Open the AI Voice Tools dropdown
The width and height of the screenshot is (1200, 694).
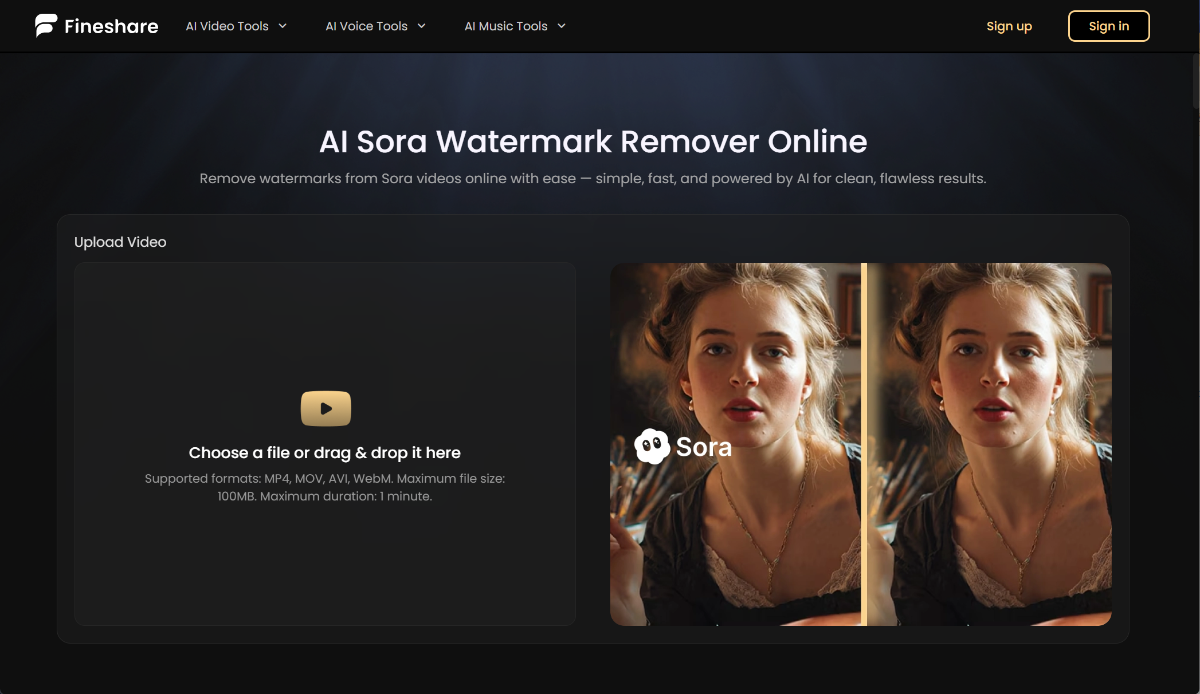tap(368, 26)
